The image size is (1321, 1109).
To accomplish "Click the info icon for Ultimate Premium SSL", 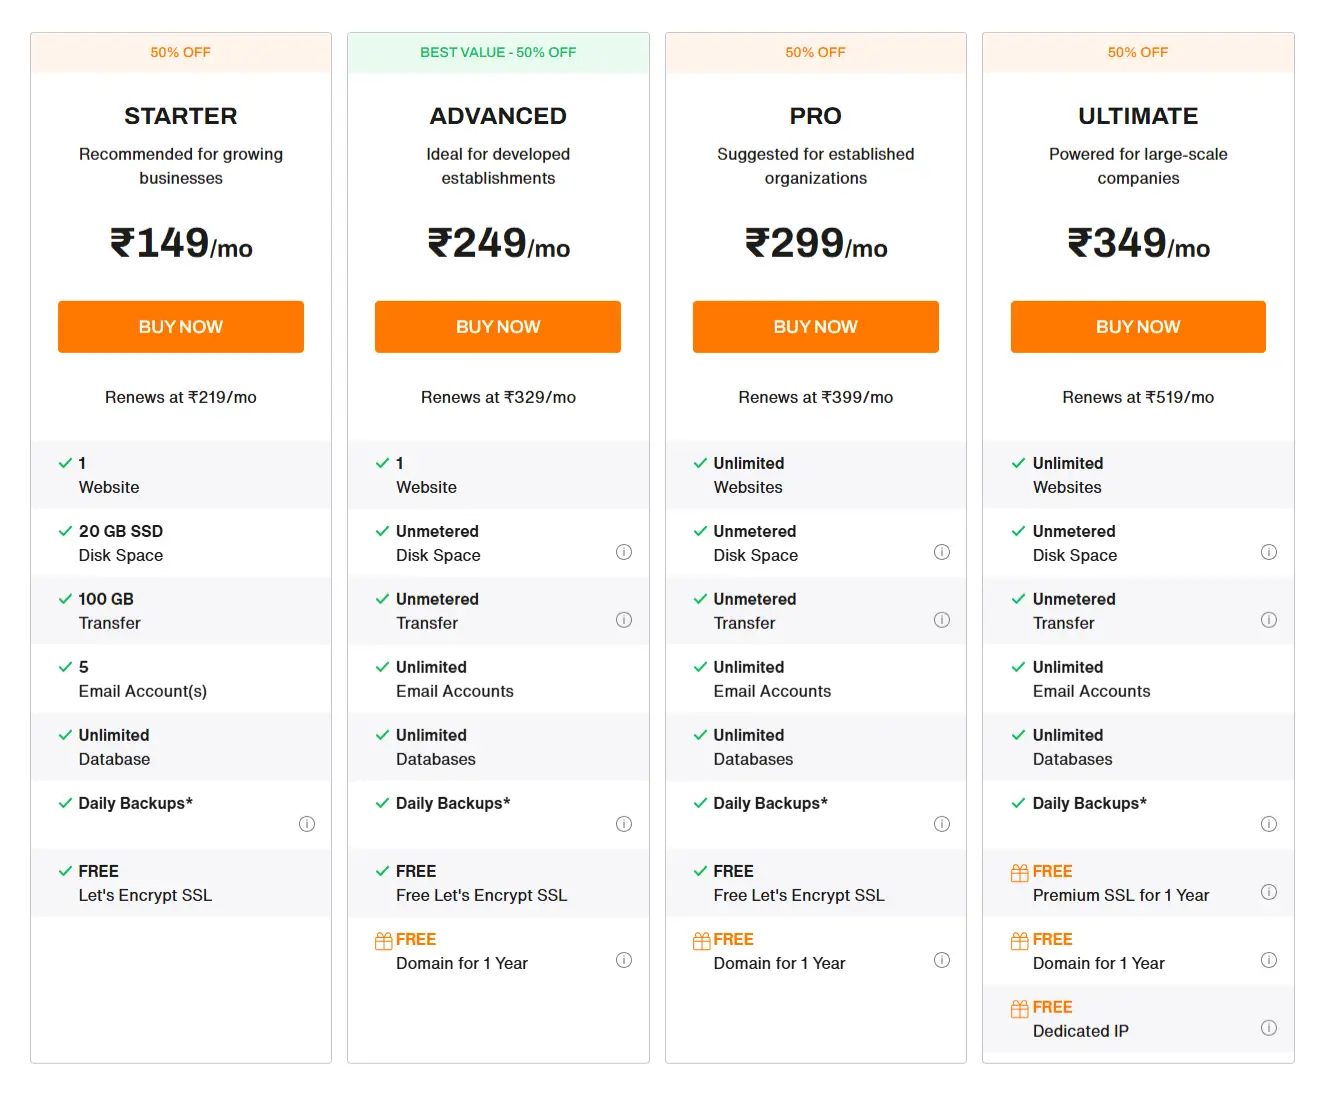I will coord(1269,892).
